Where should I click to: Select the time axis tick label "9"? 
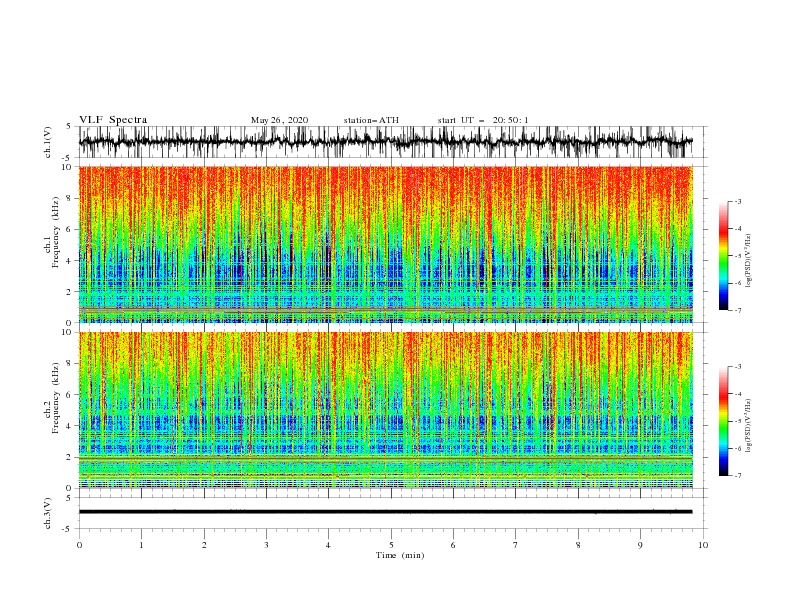click(640, 545)
